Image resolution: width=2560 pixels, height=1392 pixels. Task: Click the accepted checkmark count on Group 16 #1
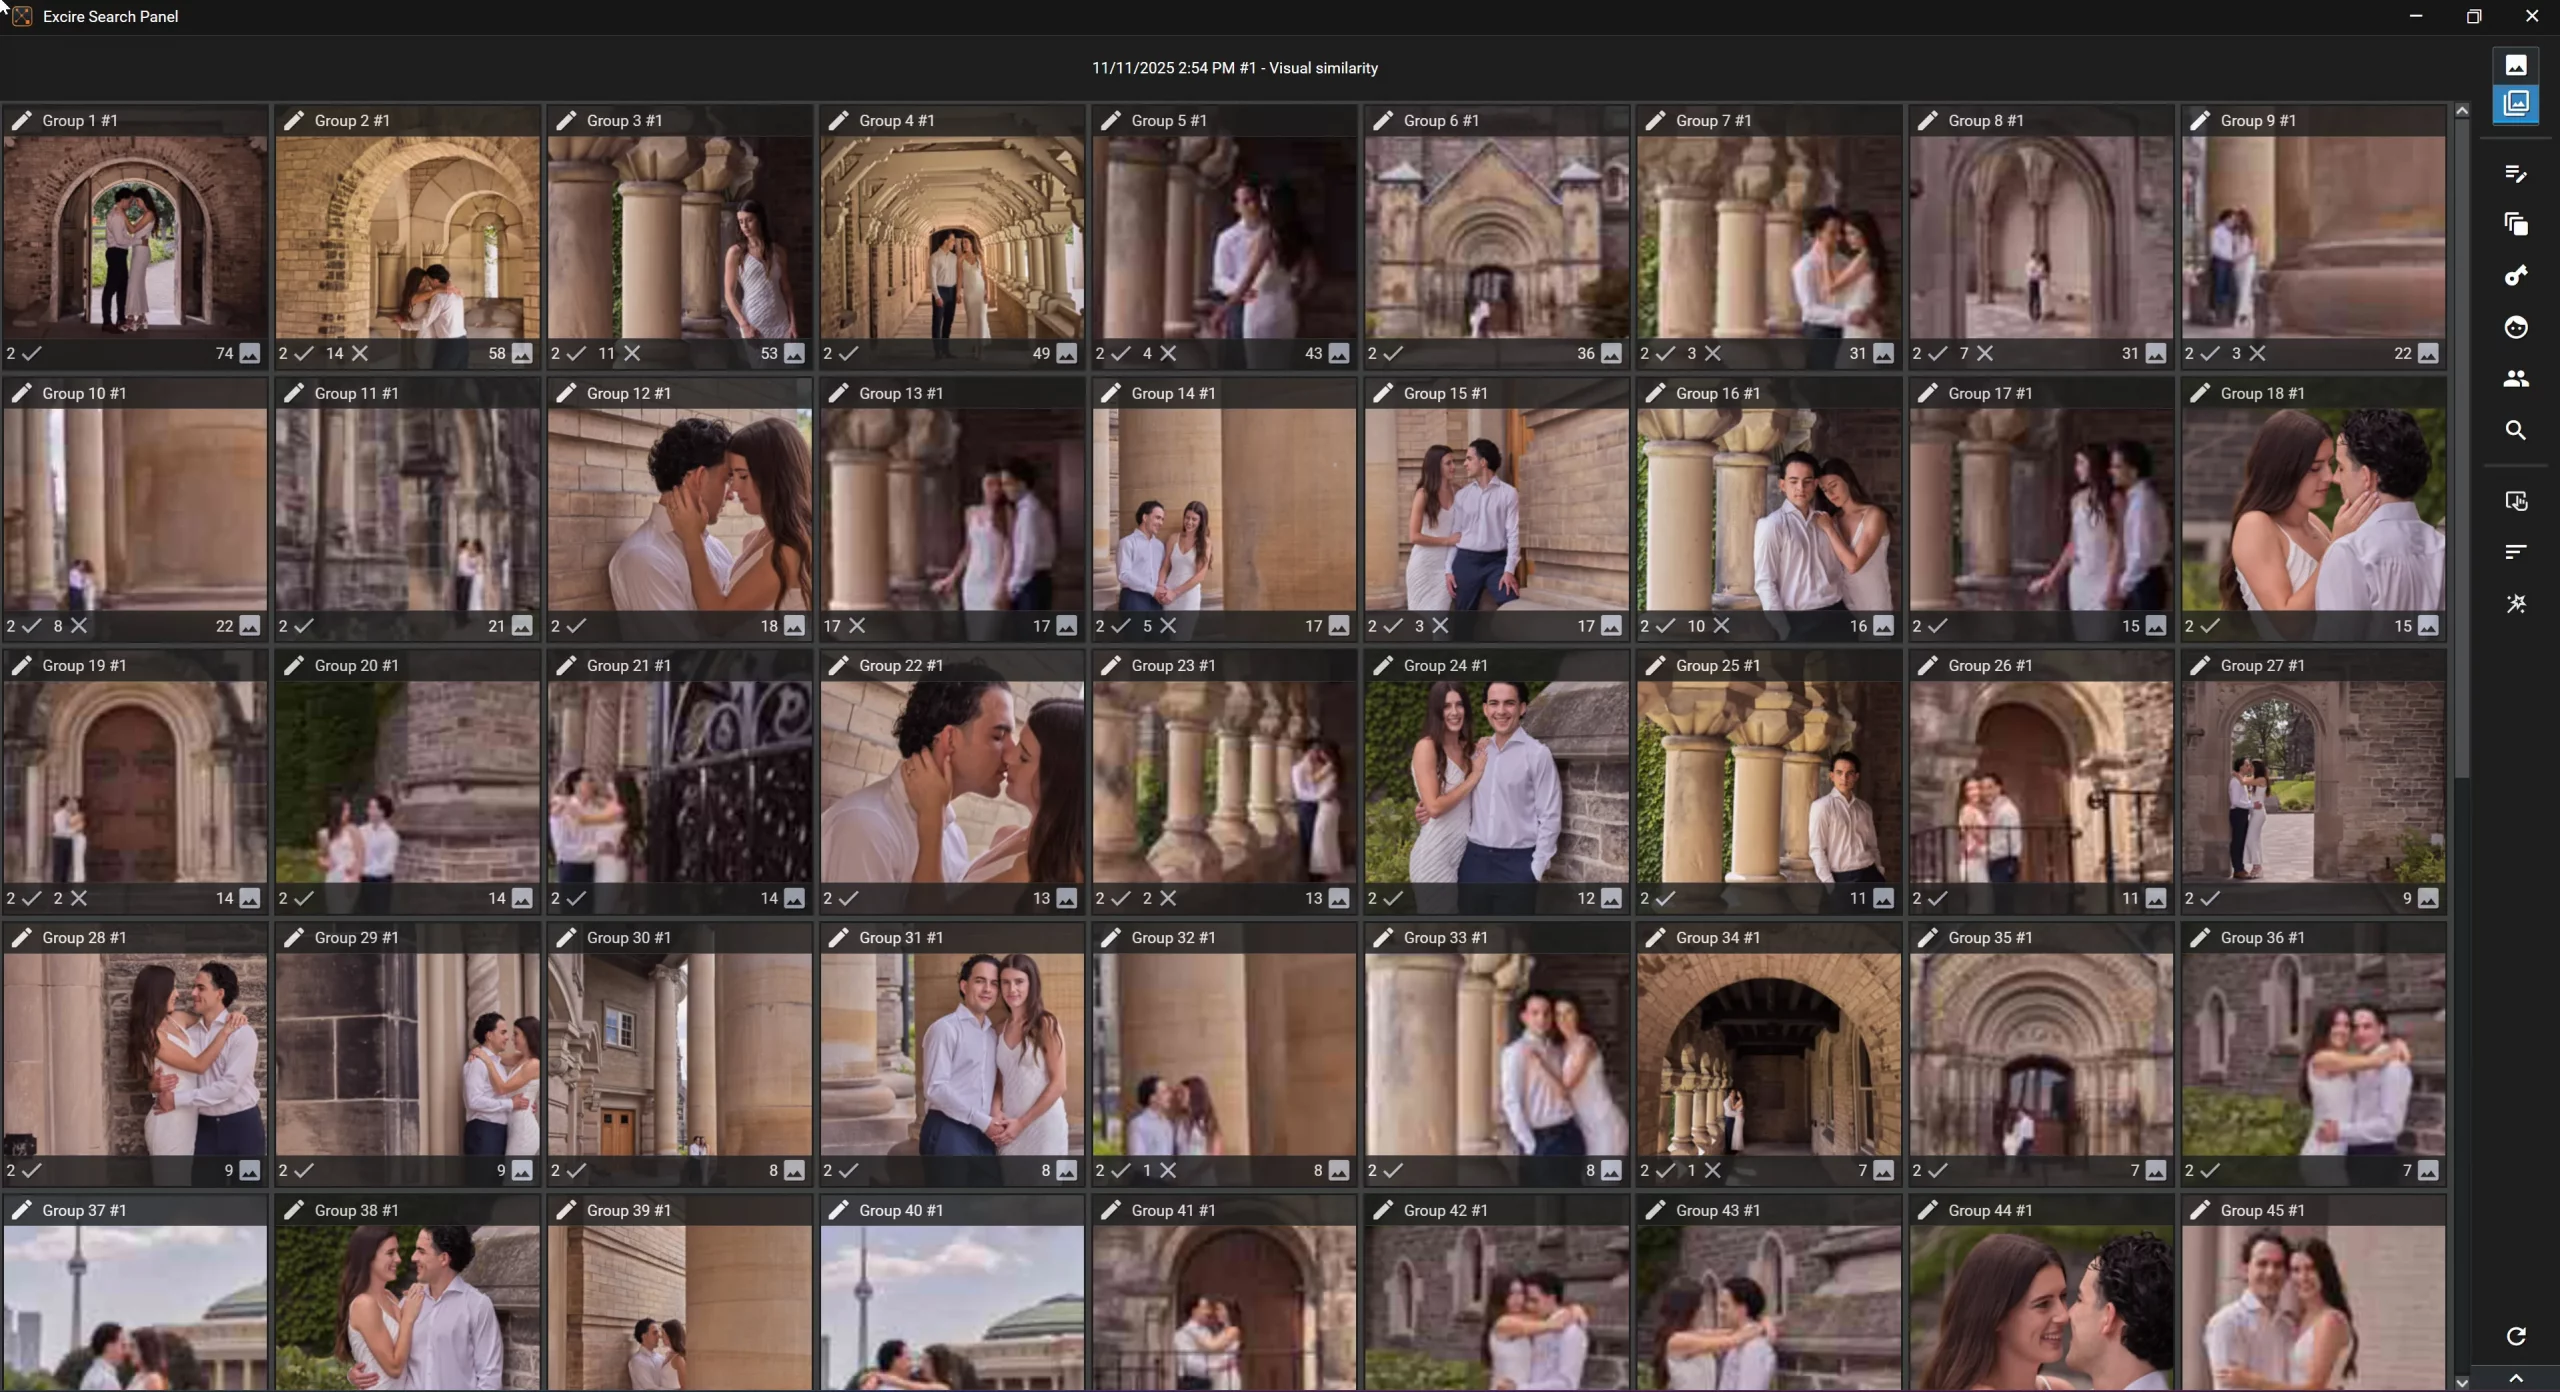point(1657,626)
